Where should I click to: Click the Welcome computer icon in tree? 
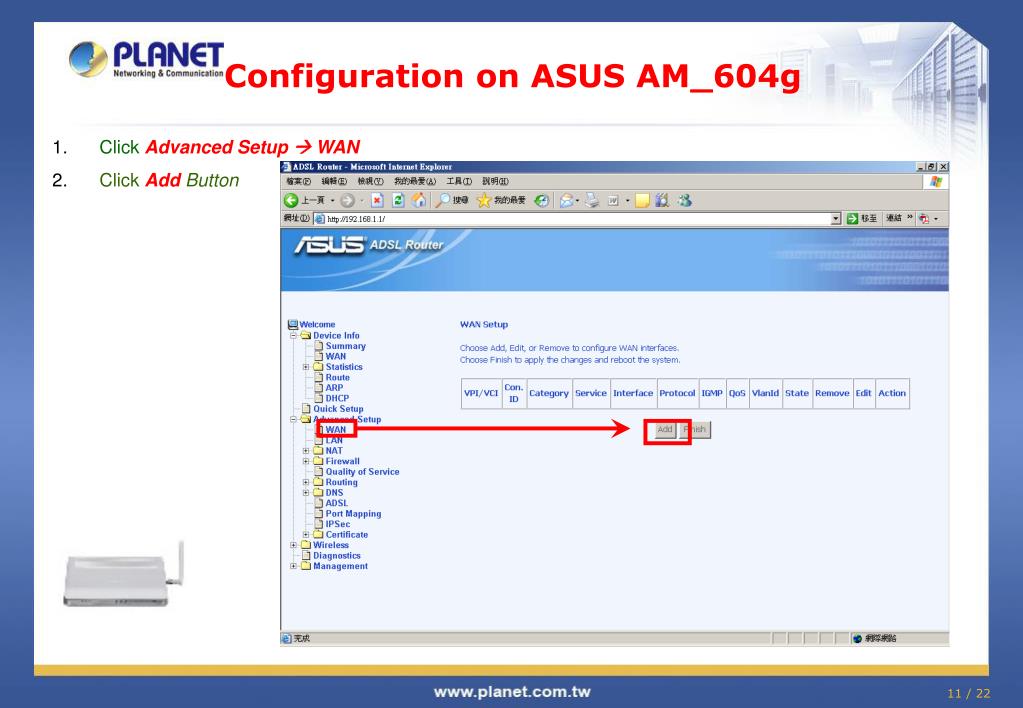coord(293,324)
